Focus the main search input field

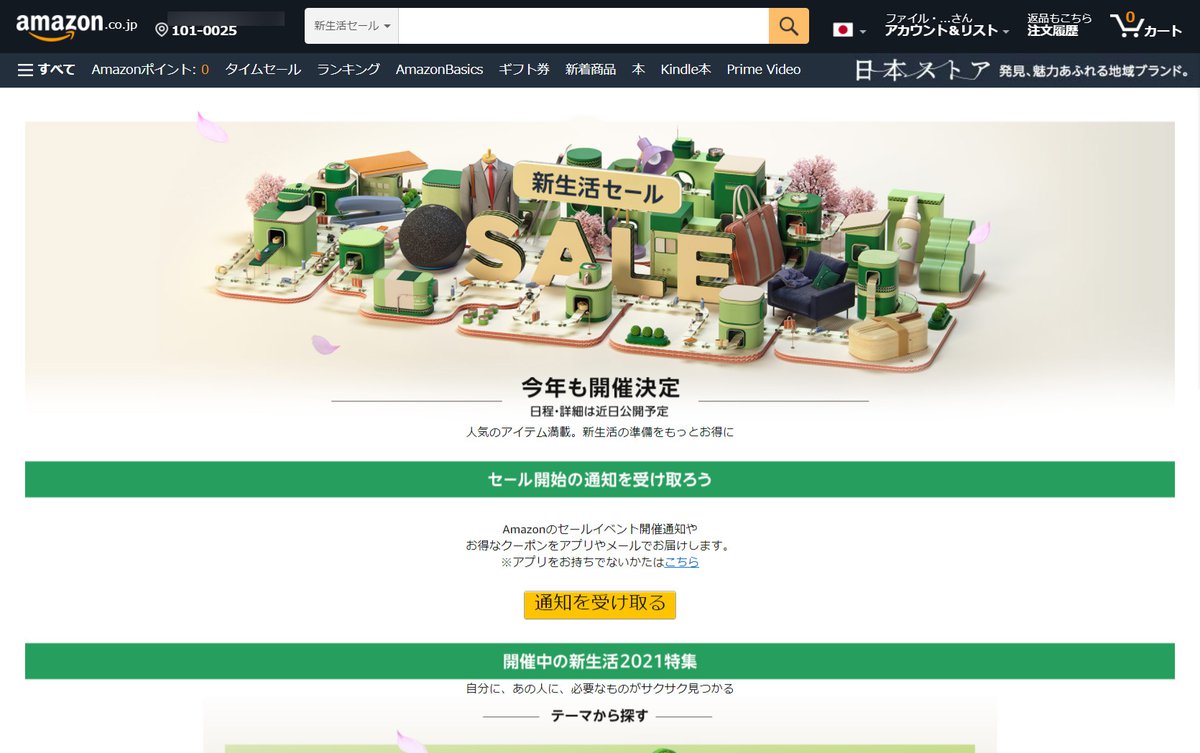tap(584, 26)
